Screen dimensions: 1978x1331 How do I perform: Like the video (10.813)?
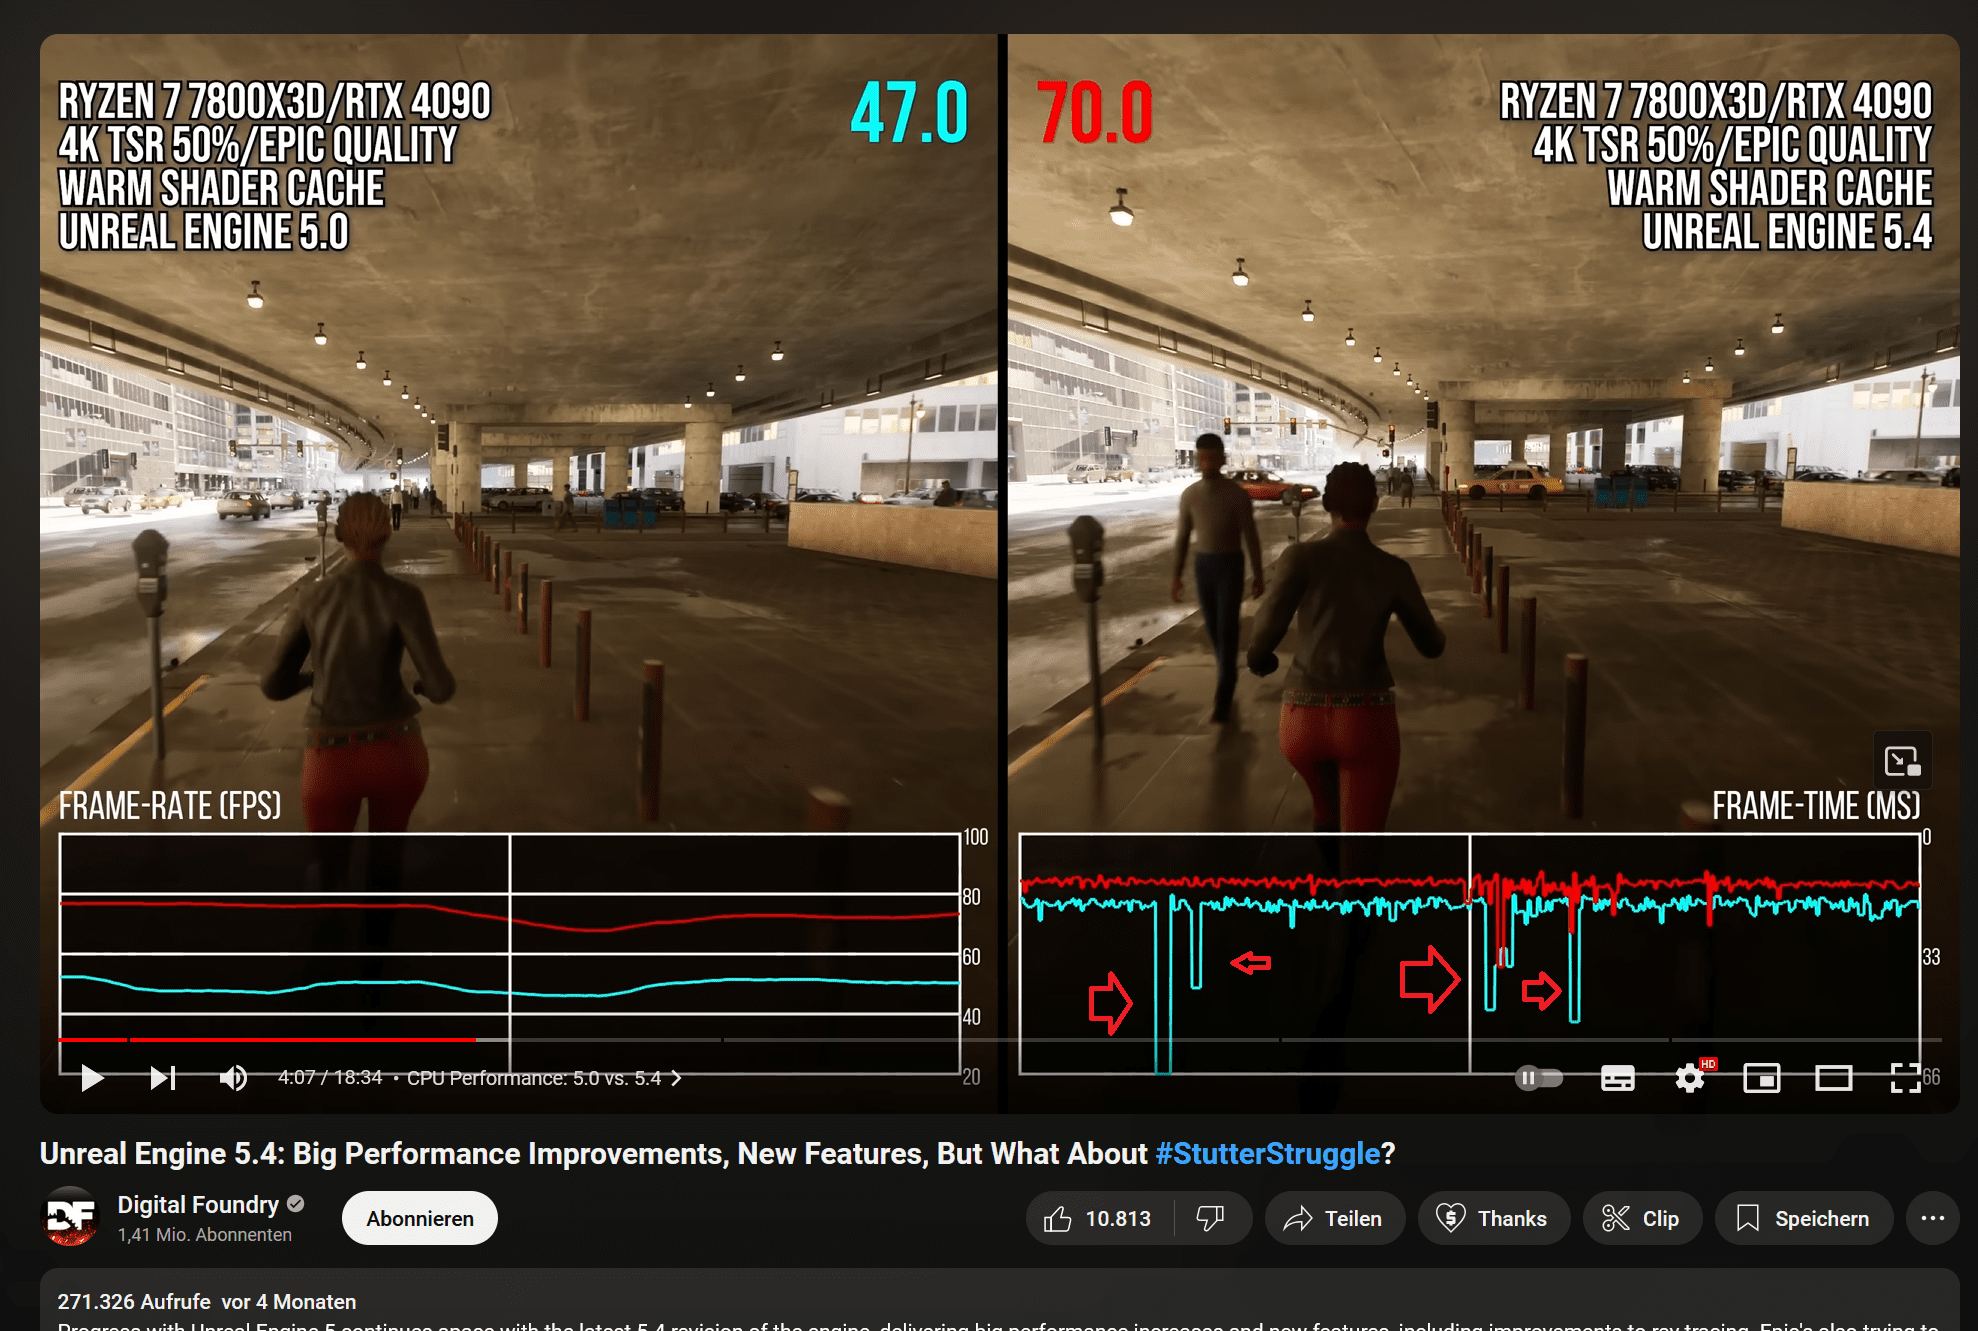(x=1099, y=1218)
